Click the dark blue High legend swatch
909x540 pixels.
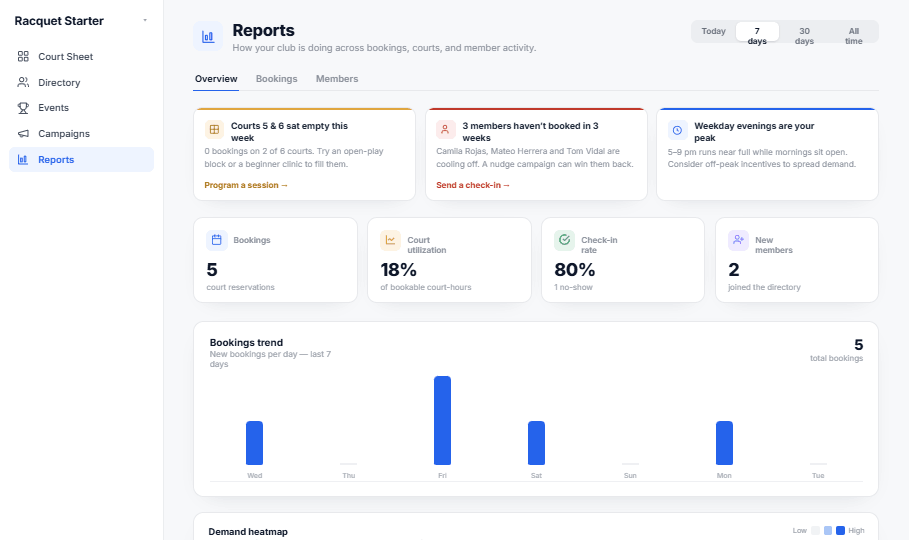[840, 530]
